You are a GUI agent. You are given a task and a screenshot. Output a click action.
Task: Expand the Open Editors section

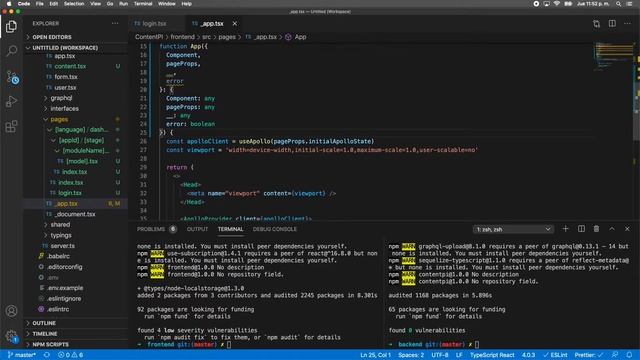(52, 37)
